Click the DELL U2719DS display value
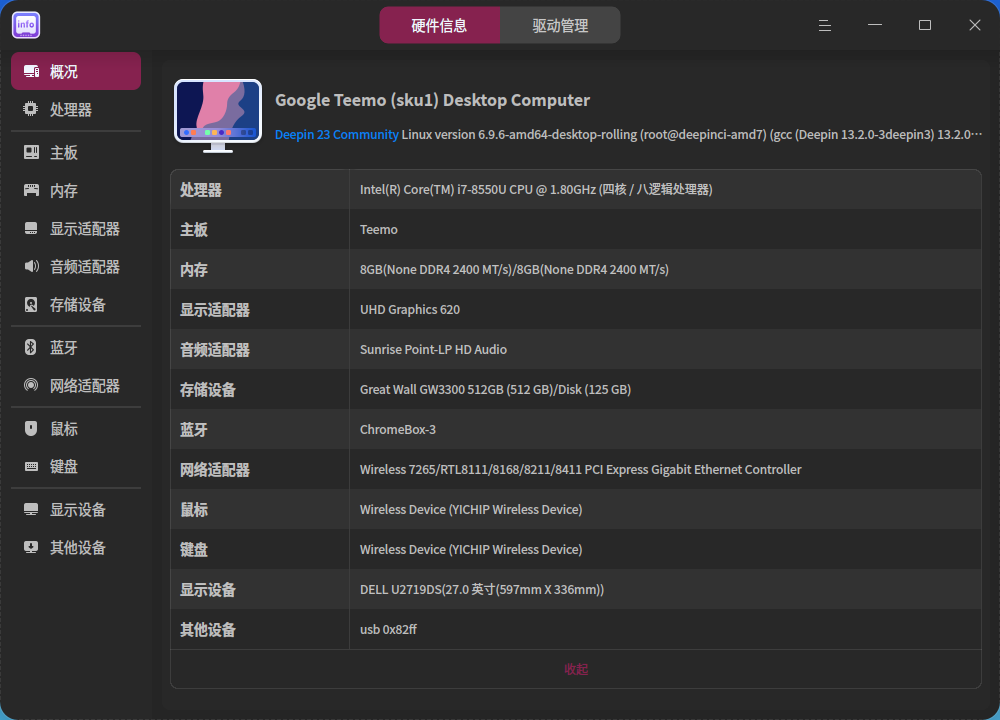 (482, 590)
